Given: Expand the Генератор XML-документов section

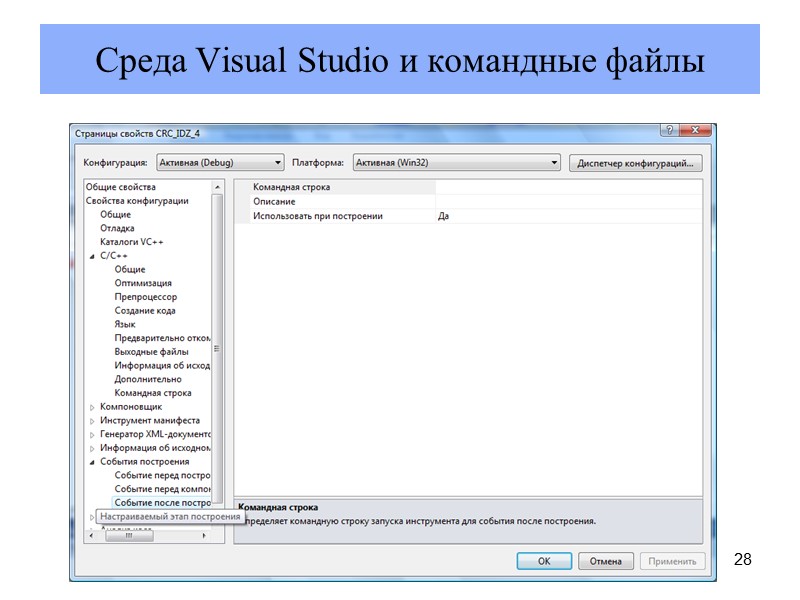Looking at the screenshot, I should tap(91, 434).
